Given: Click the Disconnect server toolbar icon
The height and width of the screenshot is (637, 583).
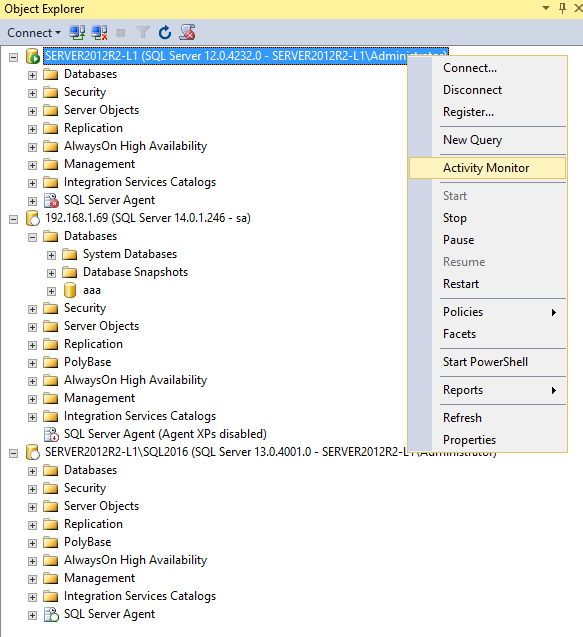Looking at the screenshot, I should point(100,32).
